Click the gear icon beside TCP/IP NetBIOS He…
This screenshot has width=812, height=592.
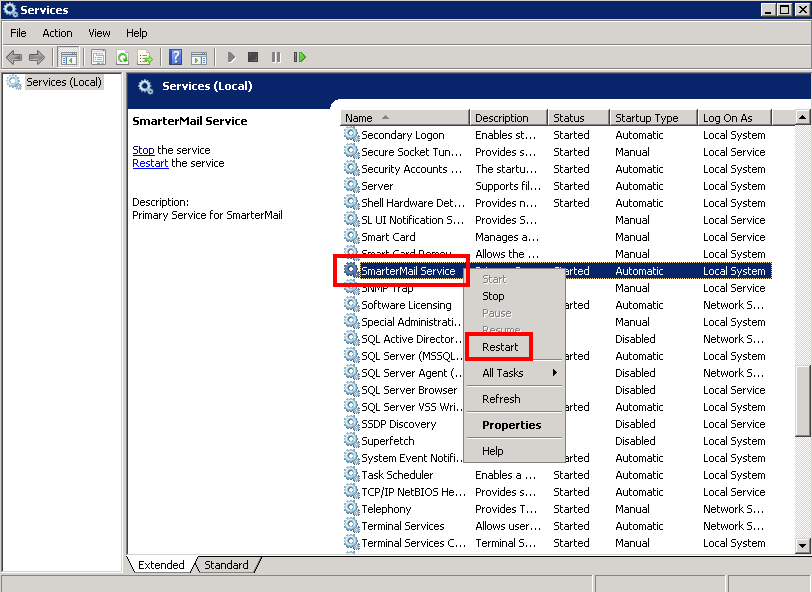352,492
